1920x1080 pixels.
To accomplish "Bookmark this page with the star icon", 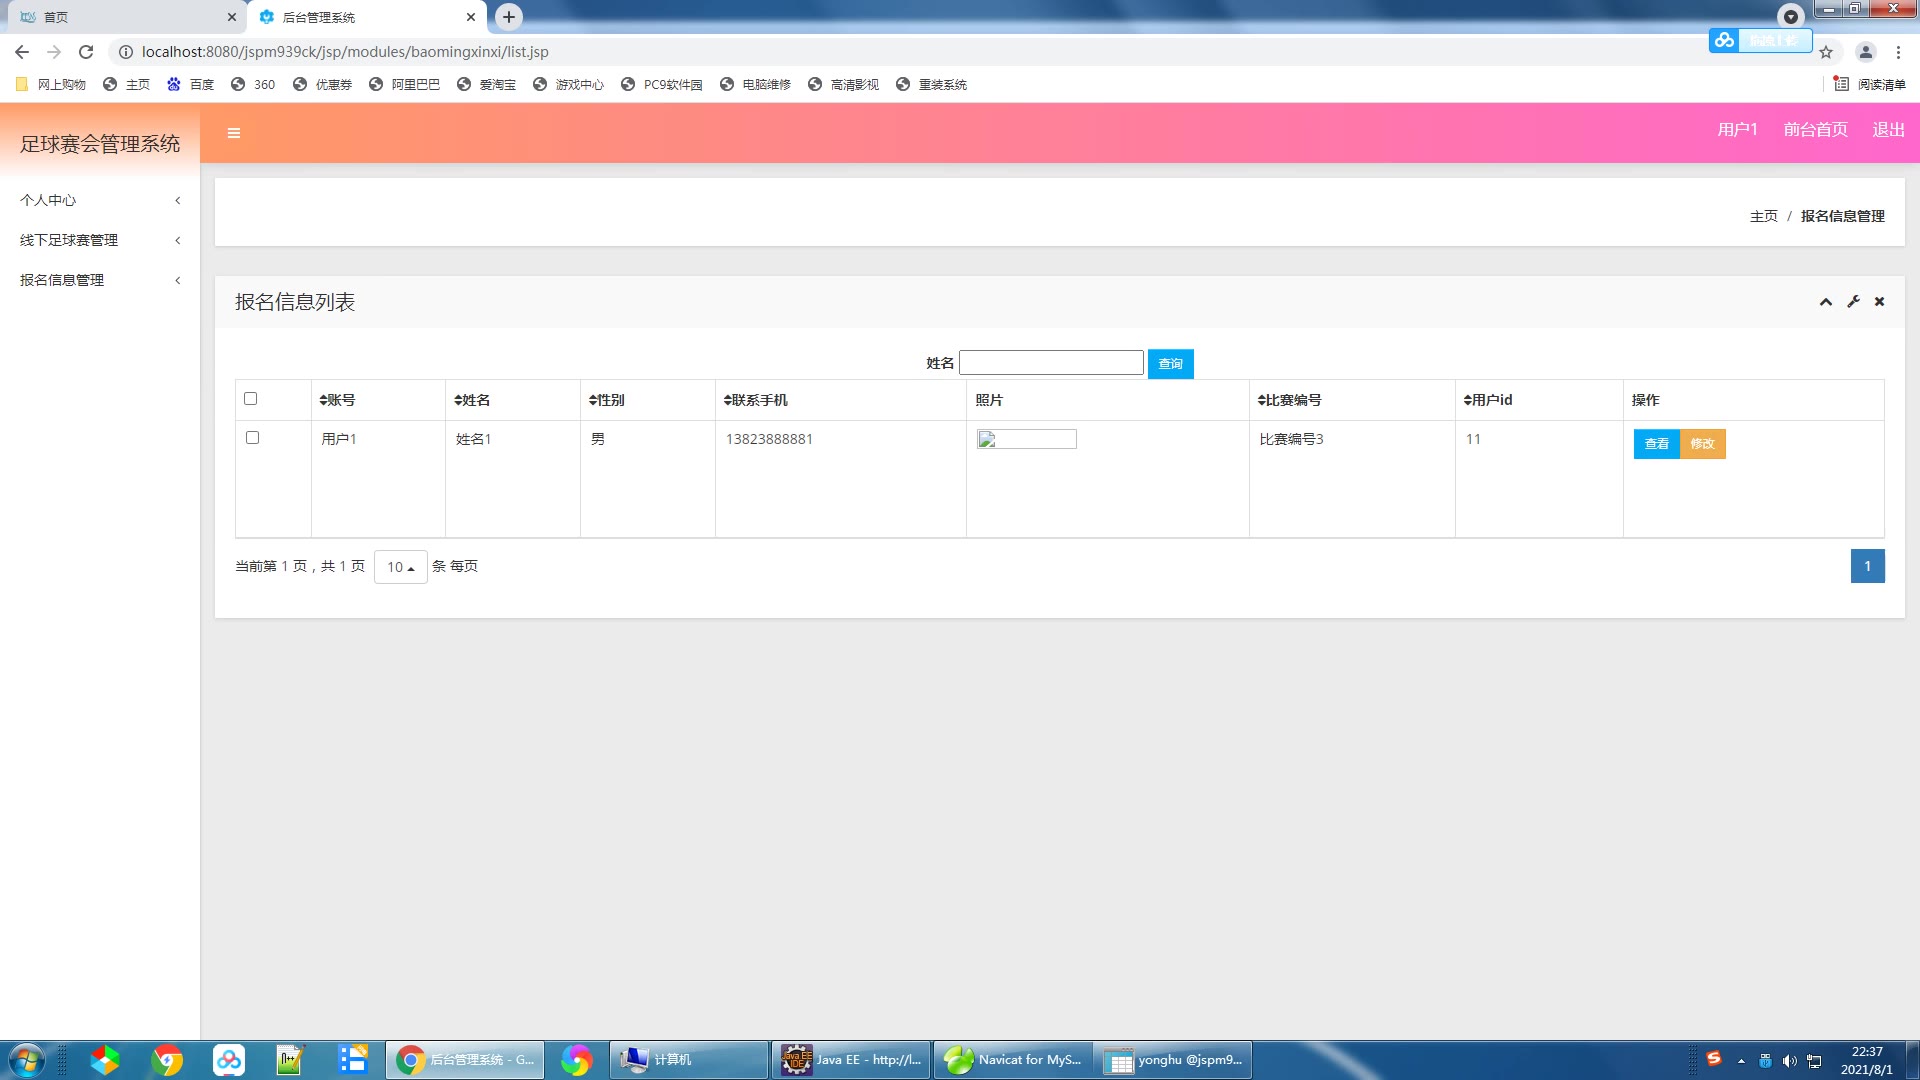I will (x=1826, y=52).
